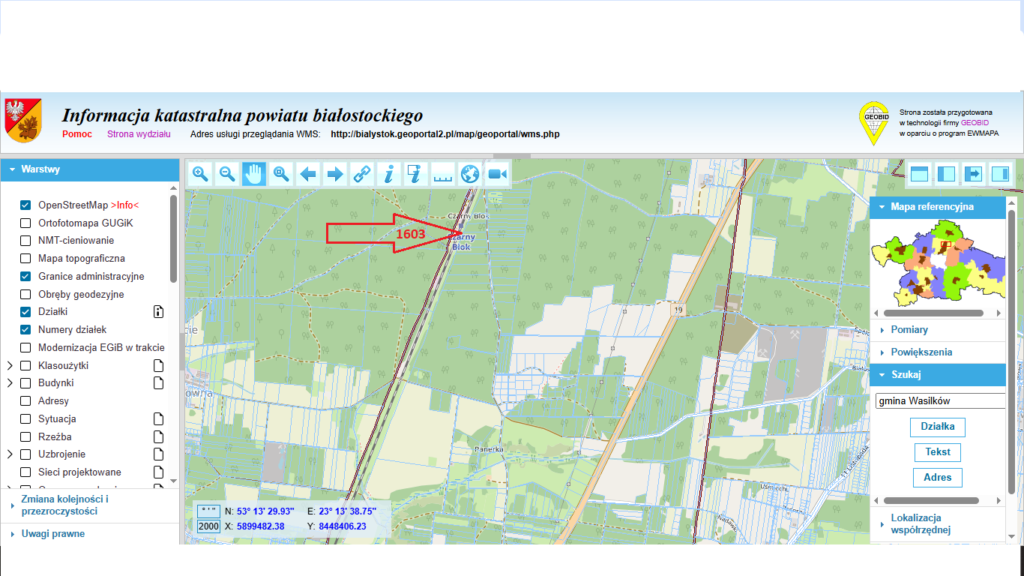Uncheck the Numery działek layer

pos(25,330)
